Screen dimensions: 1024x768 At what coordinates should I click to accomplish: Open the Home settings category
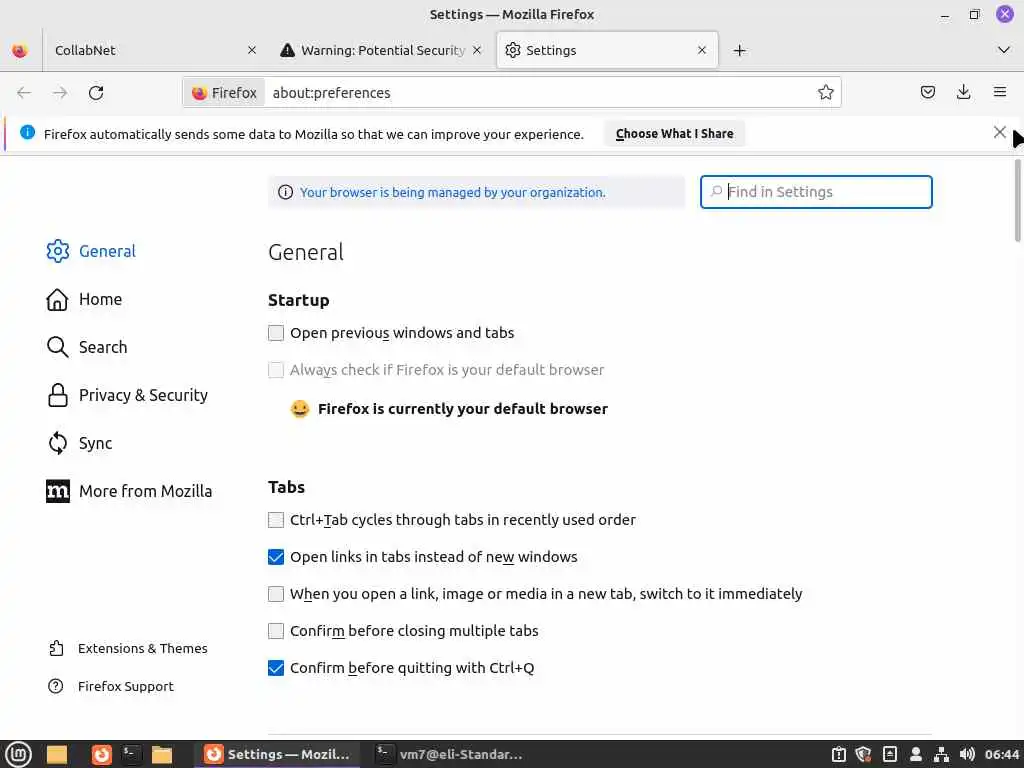(x=84, y=299)
